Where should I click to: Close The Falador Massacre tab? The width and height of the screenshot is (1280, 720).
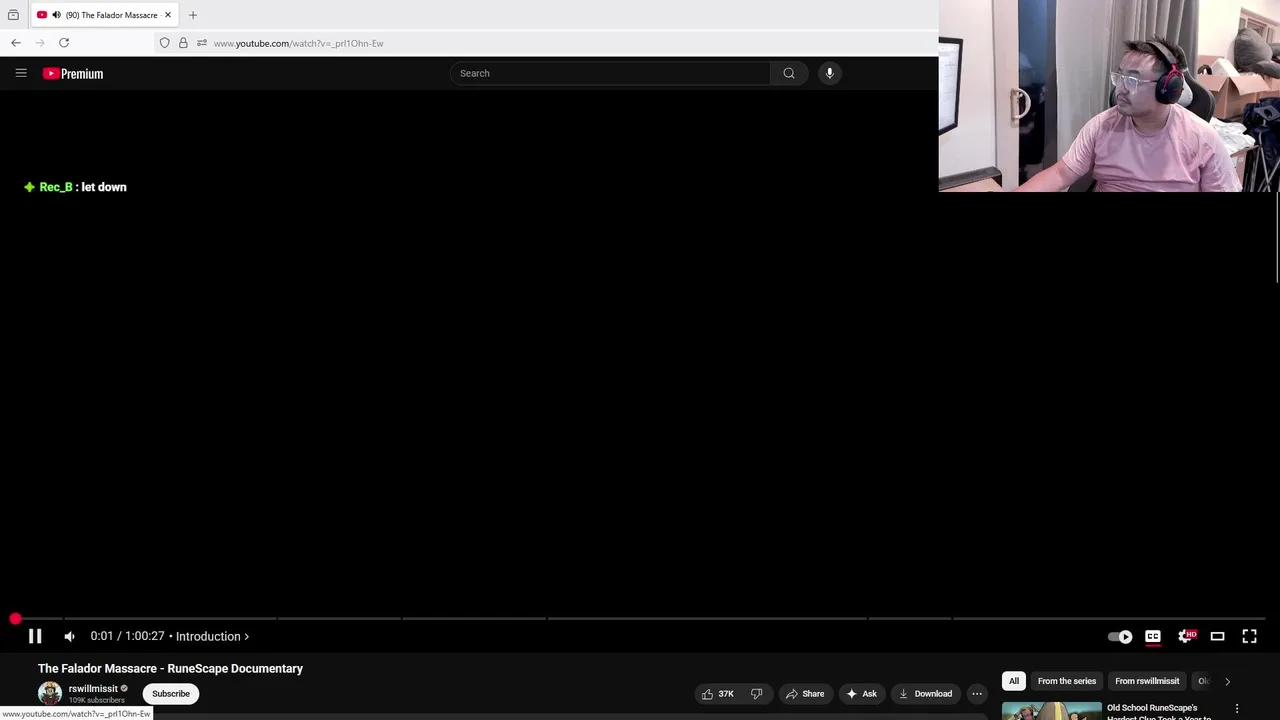[x=168, y=15]
